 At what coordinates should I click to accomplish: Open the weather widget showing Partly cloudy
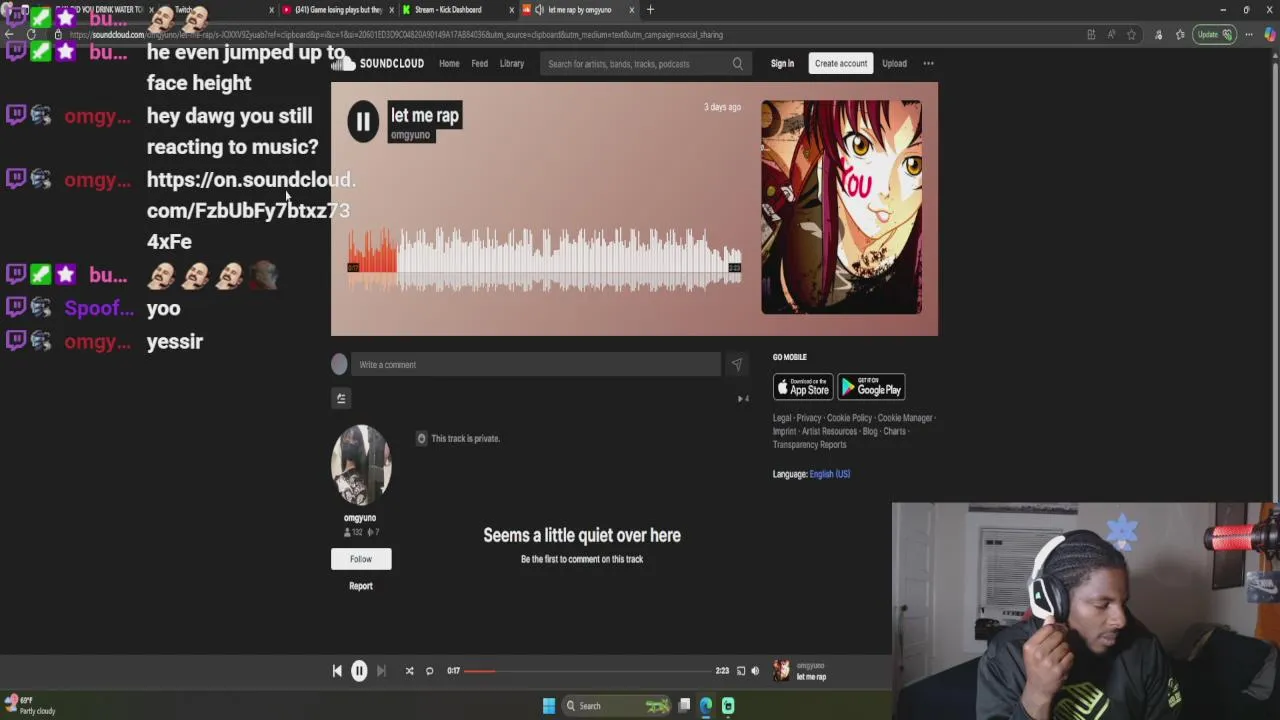click(x=30, y=706)
